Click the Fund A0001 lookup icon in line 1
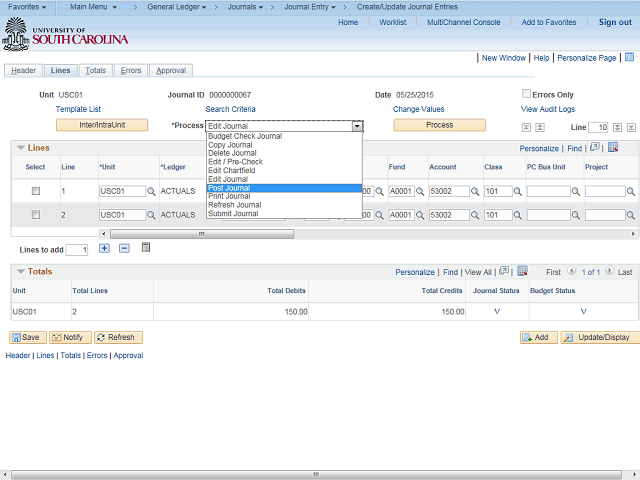The image size is (640, 480). pos(421,191)
